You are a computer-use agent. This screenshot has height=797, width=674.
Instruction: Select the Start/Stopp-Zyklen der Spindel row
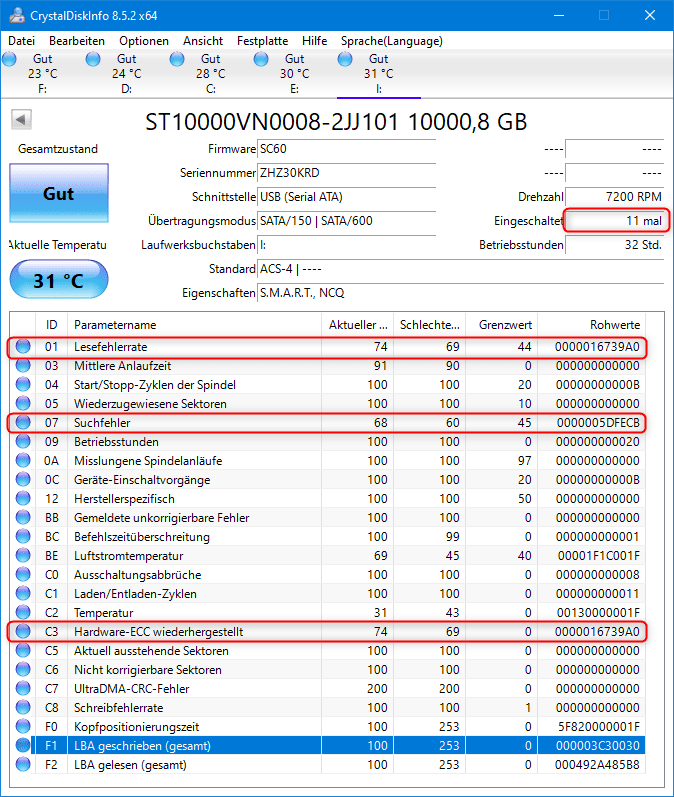(x=328, y=384)
